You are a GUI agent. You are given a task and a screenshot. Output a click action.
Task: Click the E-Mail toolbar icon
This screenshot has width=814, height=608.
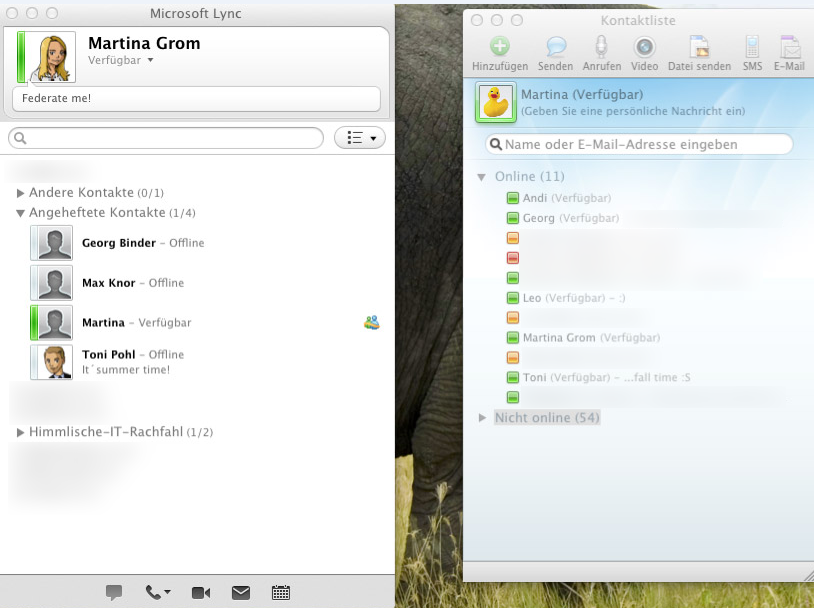click(x=789, y=47)
